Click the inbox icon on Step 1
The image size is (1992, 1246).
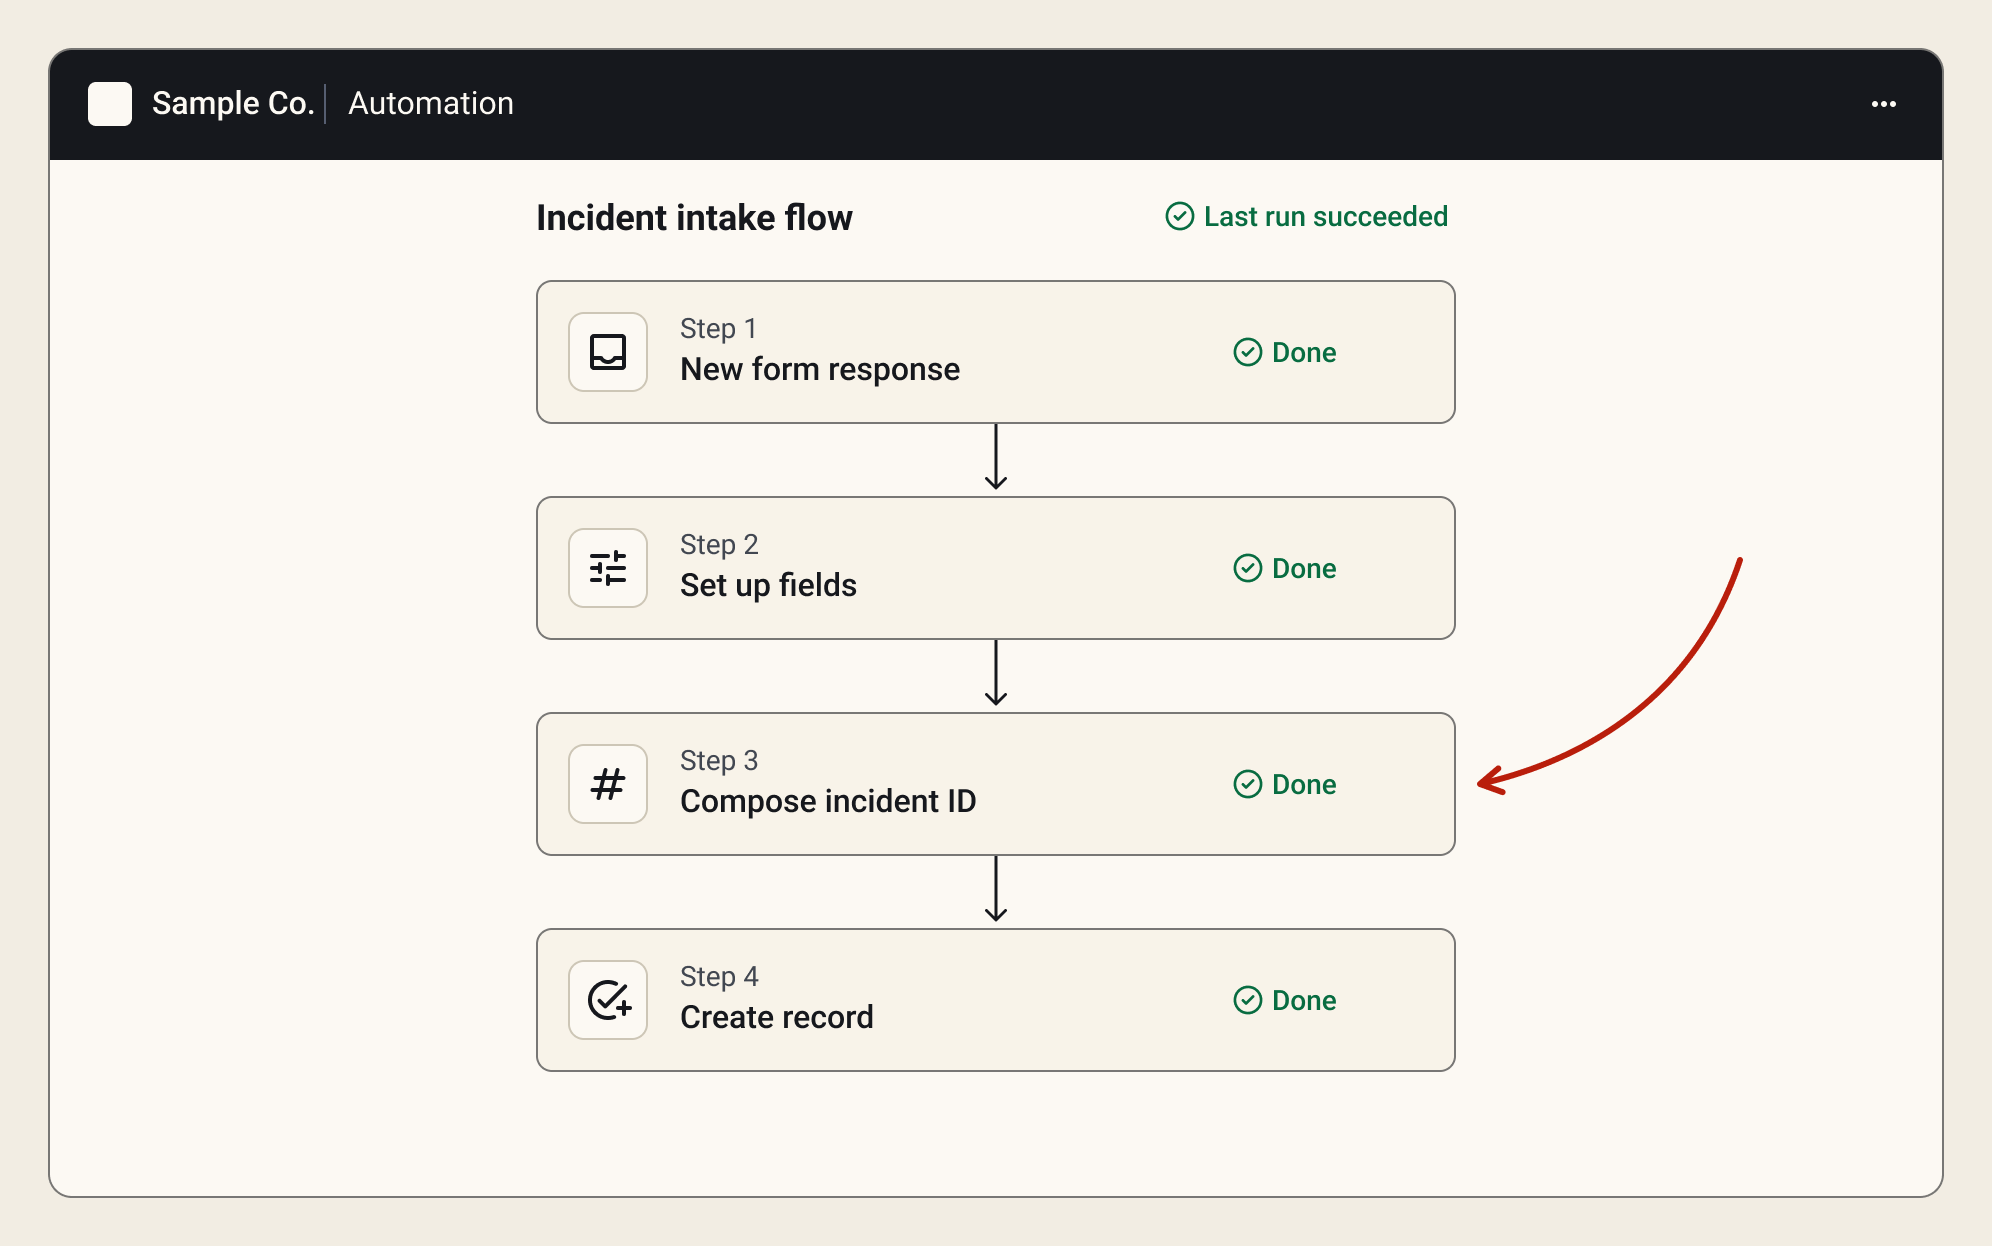pyautogui.click(x=608, y=352)
